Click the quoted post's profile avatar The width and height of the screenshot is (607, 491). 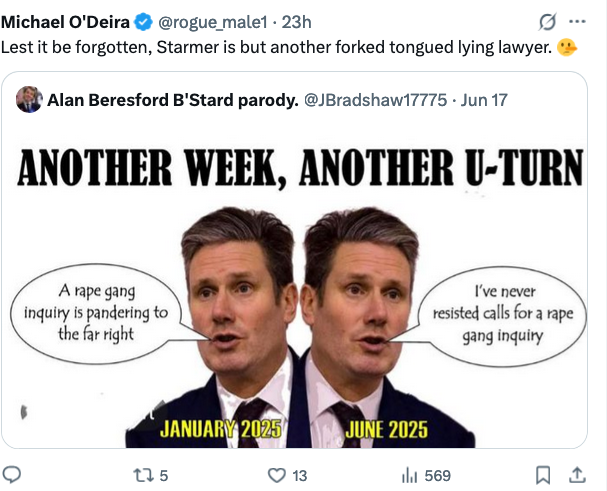29,99
